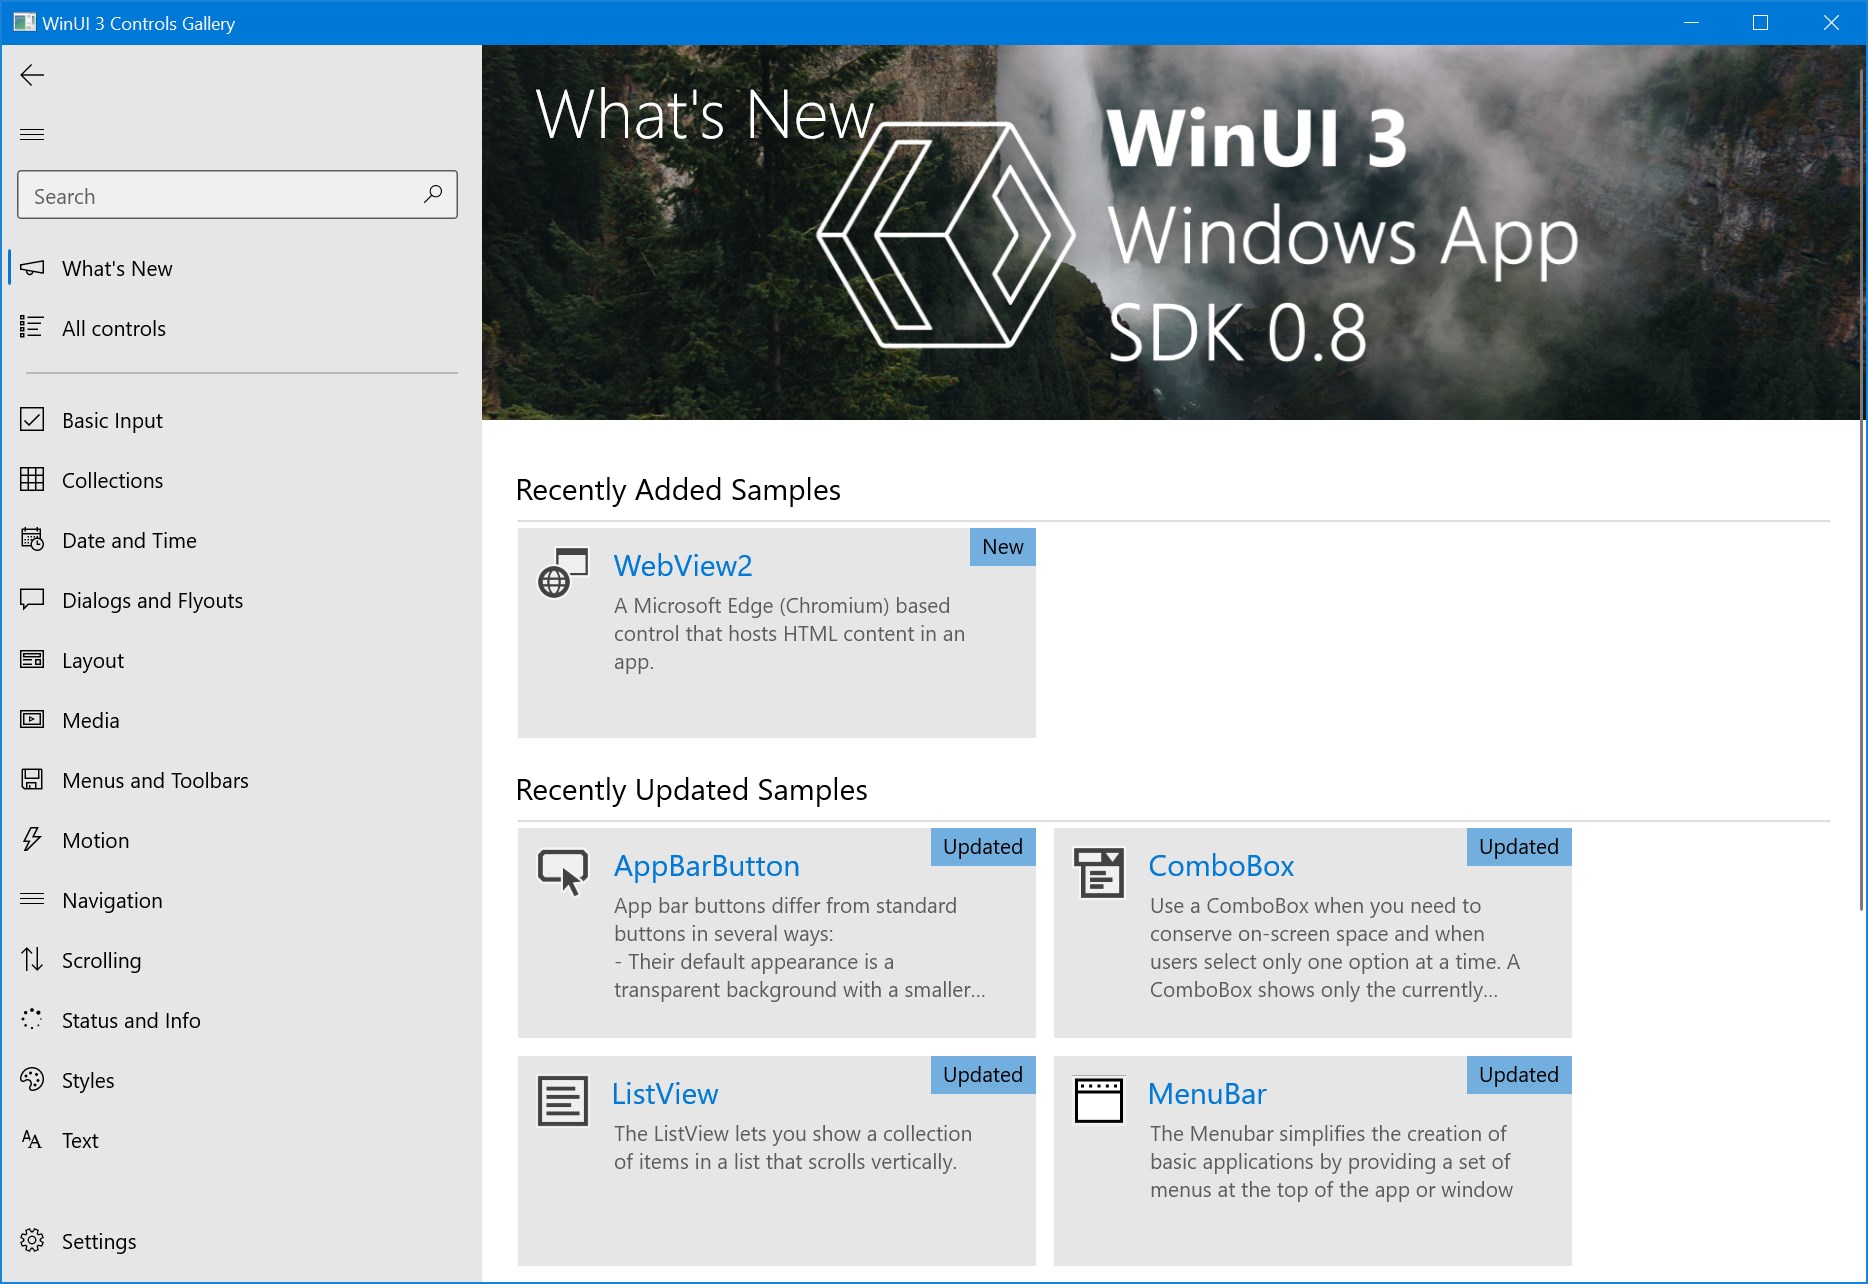Click the search magnifier icon

(x=433, y=194)
